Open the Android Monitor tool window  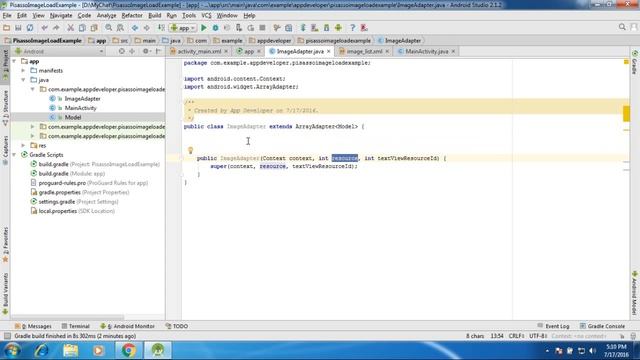128,326
